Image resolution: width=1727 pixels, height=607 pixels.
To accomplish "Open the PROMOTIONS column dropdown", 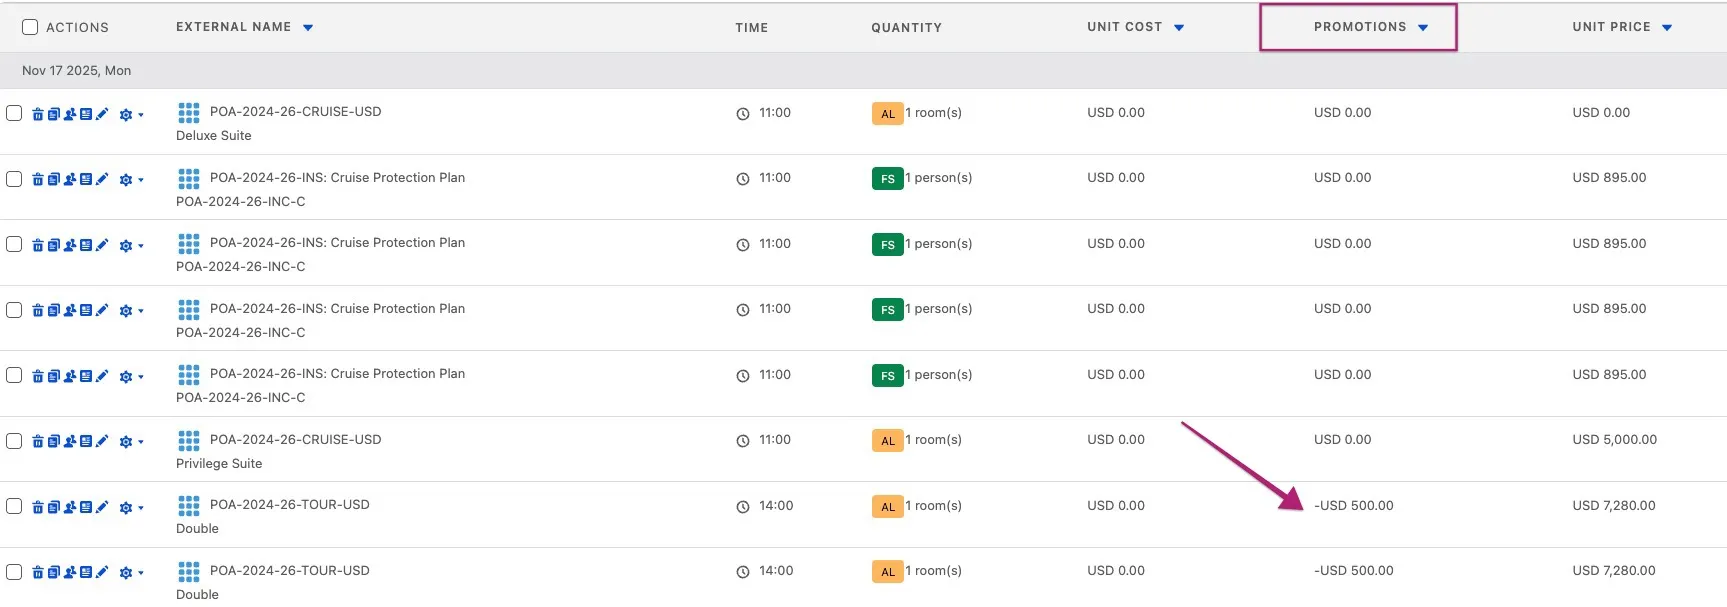I will point(1423,28).
